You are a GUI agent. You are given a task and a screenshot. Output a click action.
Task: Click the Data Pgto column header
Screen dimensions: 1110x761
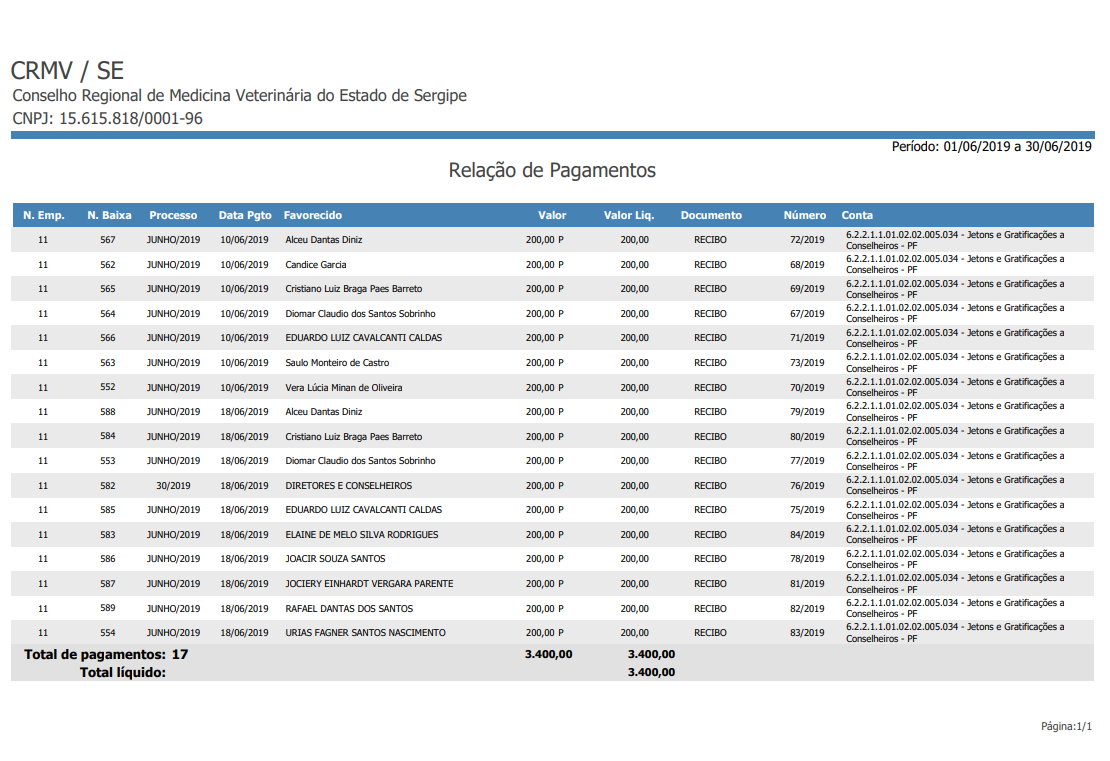pos(245,215)
